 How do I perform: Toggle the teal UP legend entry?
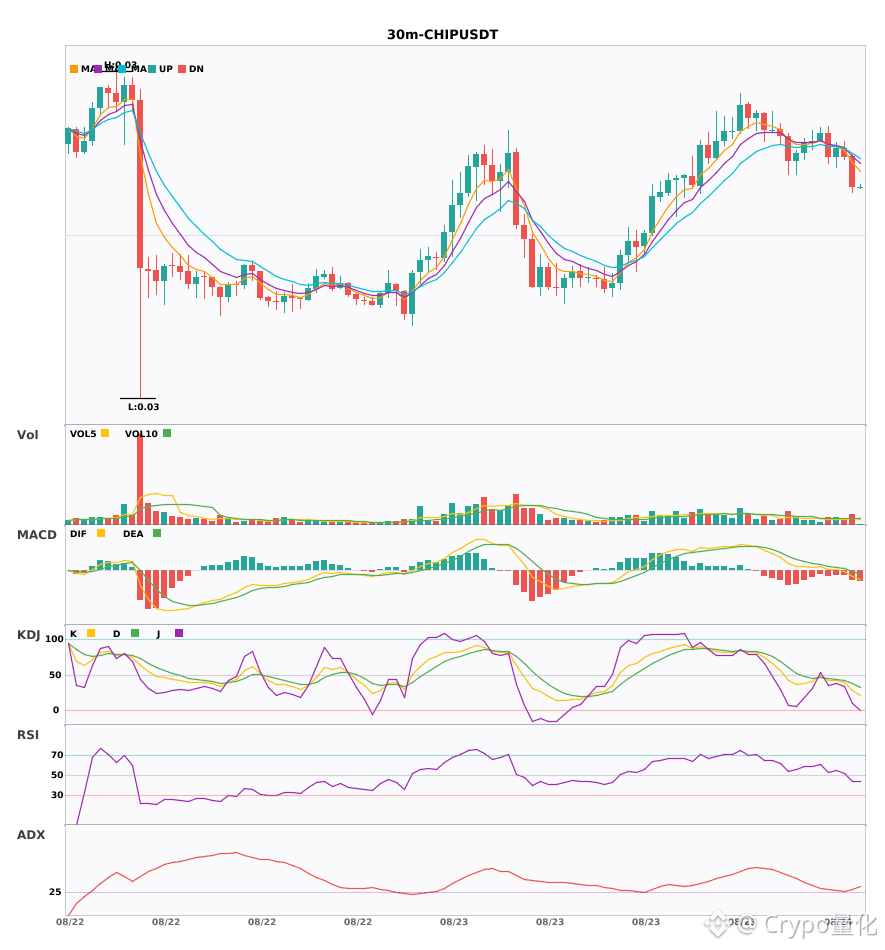point(161,69)
